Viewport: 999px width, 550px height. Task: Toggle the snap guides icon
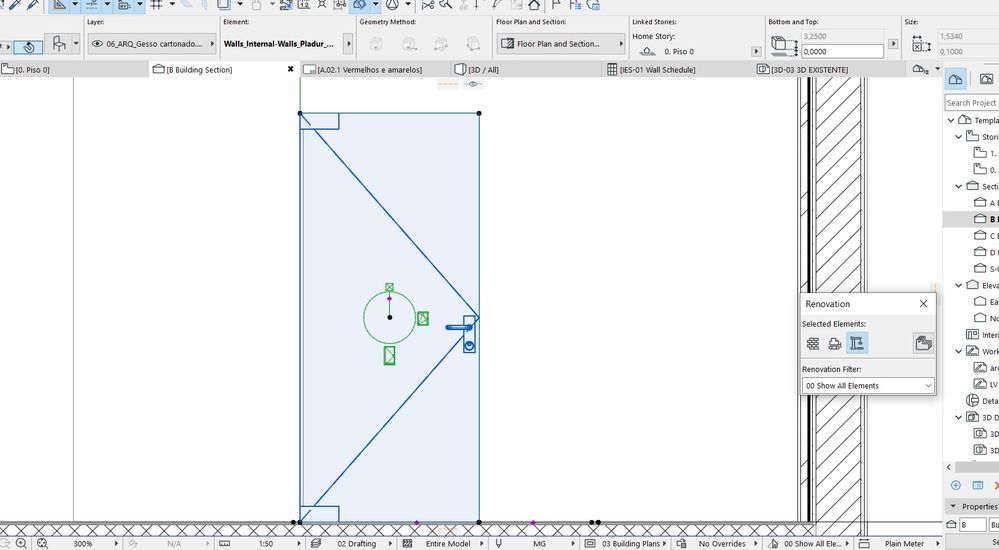pyautogui.click(x=92, y=5)
